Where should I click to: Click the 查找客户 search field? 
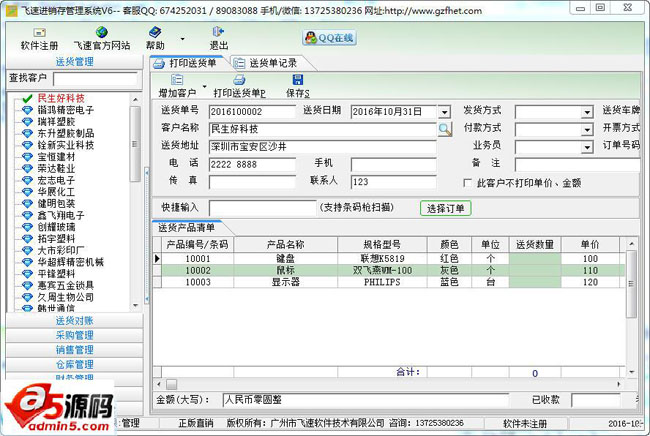95,79
